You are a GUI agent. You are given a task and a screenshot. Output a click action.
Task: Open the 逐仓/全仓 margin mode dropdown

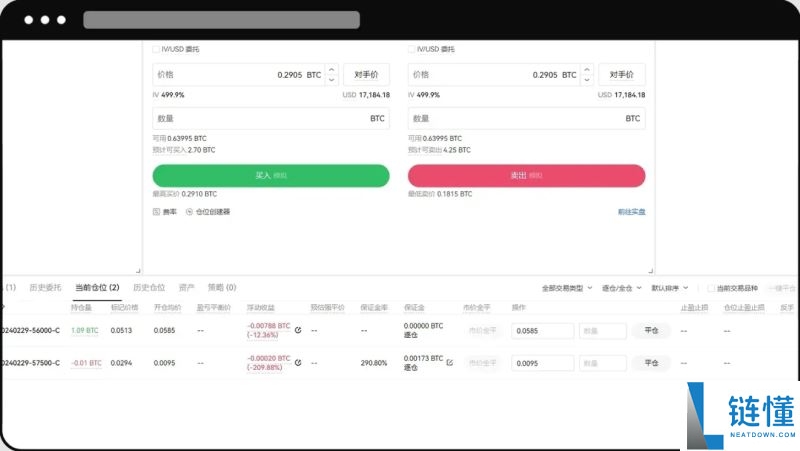click(x=621, y=288)
